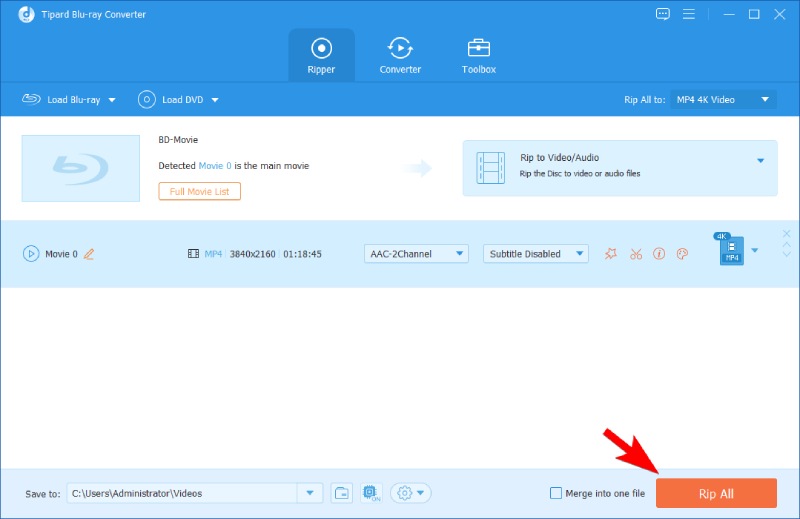
Task: Click the Movie 0 link
Action: 215,165
